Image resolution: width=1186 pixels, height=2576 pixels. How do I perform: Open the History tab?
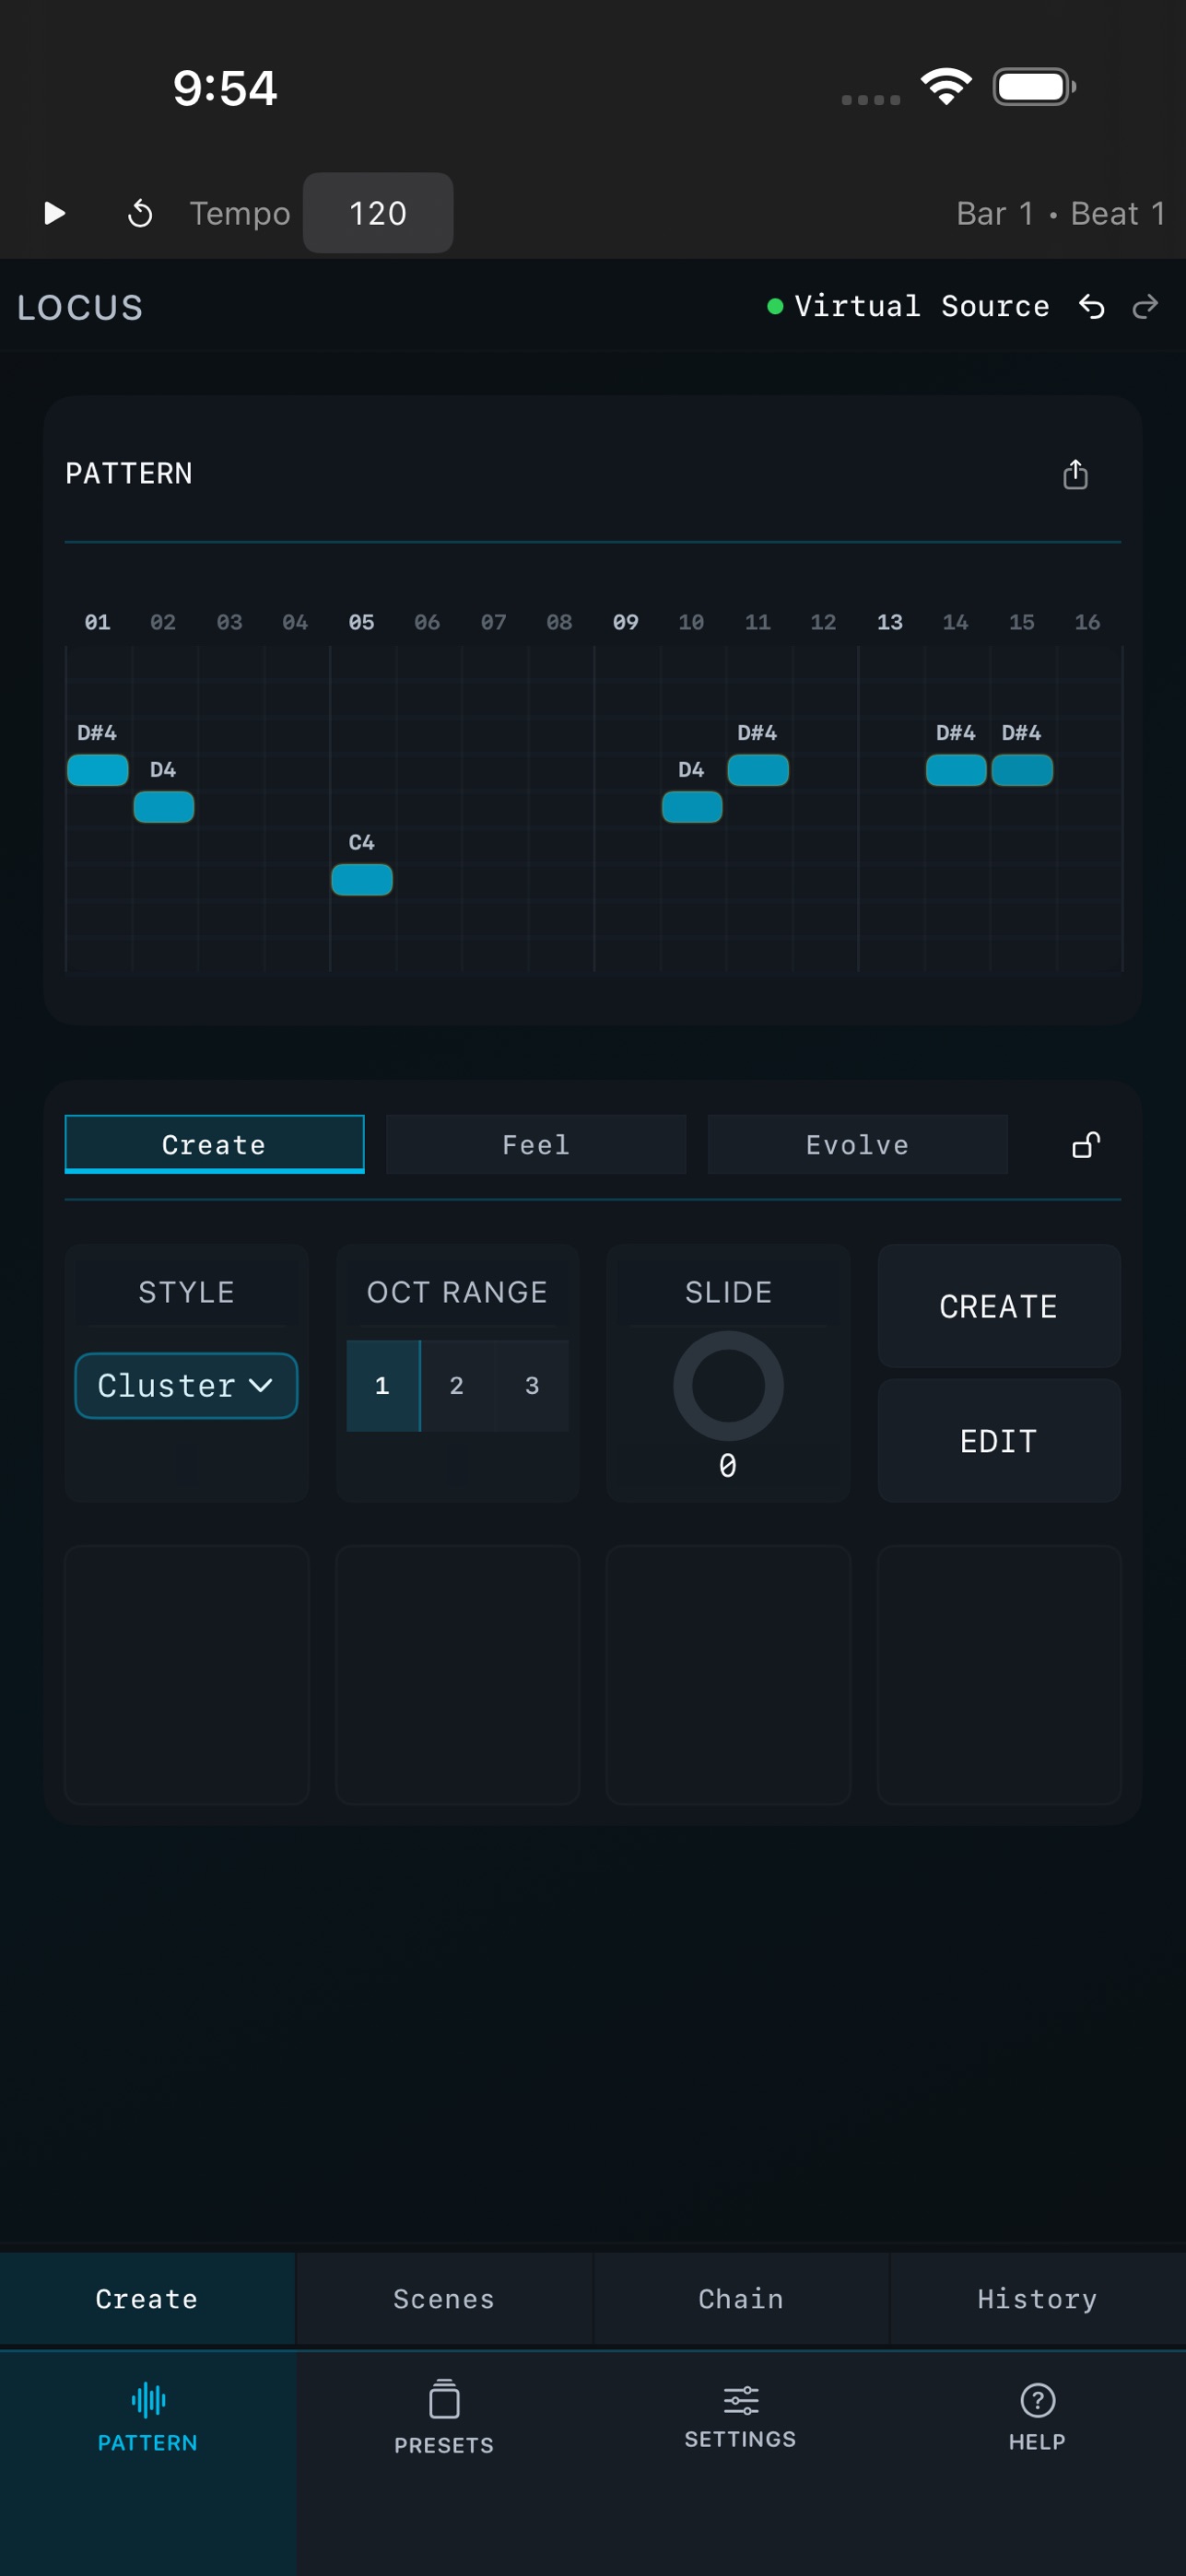click(1037, 2298)
